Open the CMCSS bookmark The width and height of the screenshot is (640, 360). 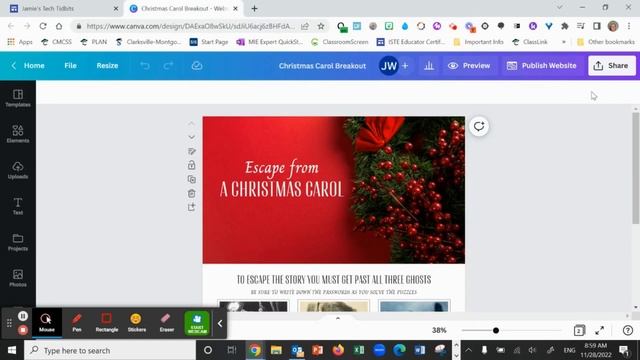coord(56,42)
